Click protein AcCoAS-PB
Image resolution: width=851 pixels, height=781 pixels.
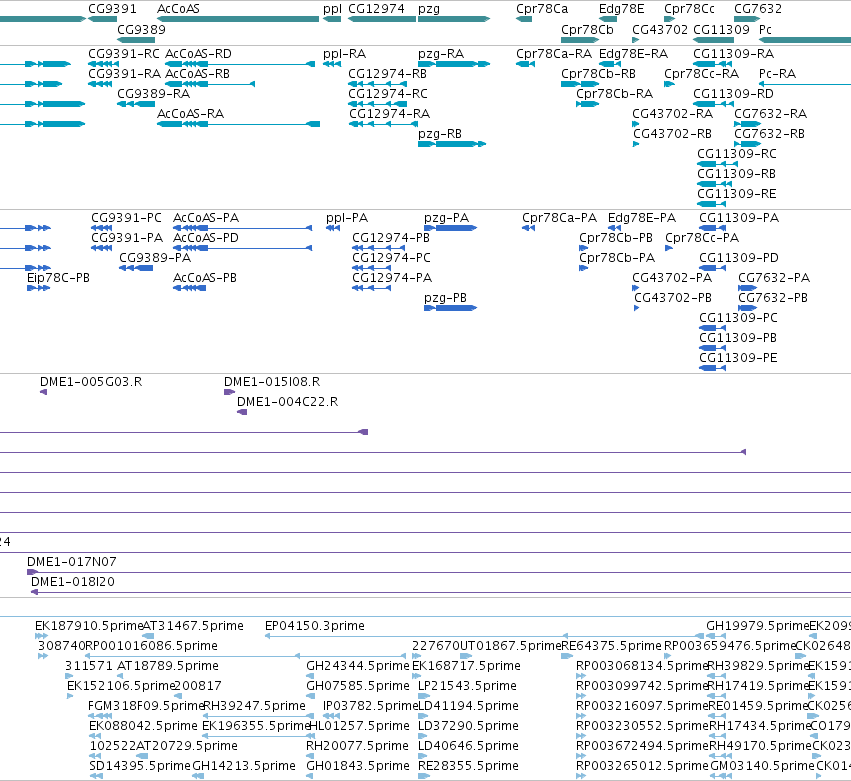[x=189, y=288]
